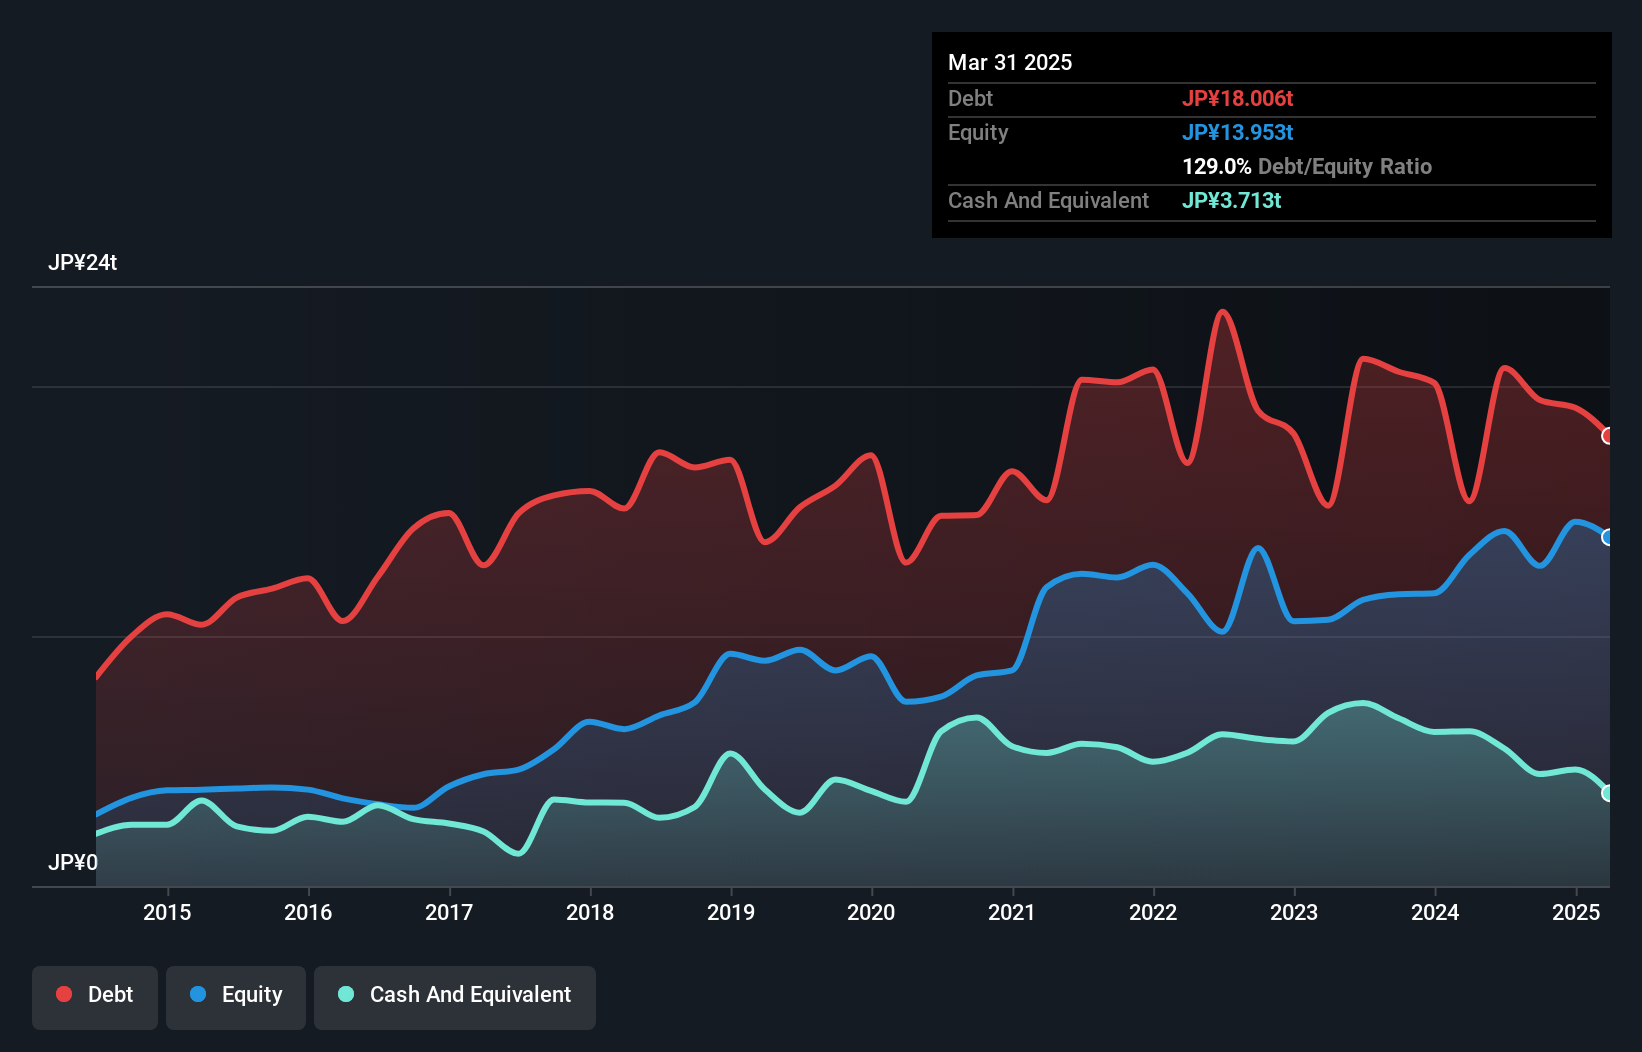Click the JP¥3.713t cash value
Image resolution: width=1642 pixels, height=1052 pixels.
point(1232,200)
